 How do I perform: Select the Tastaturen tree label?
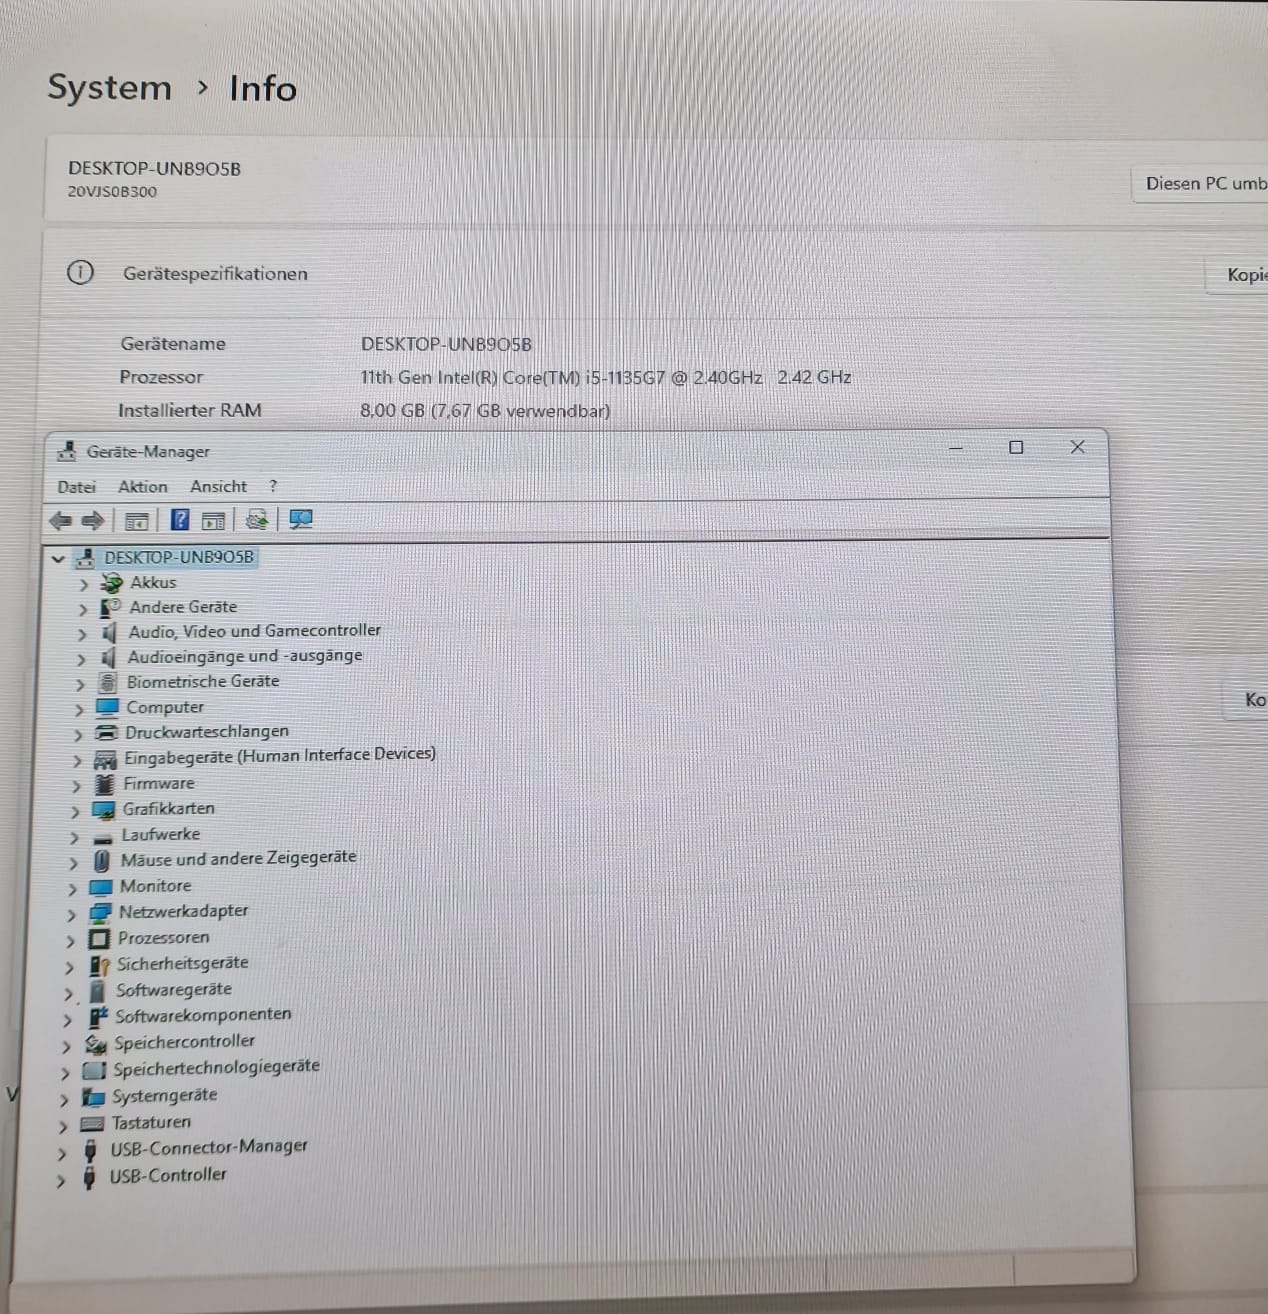[x=151, y=1122]
